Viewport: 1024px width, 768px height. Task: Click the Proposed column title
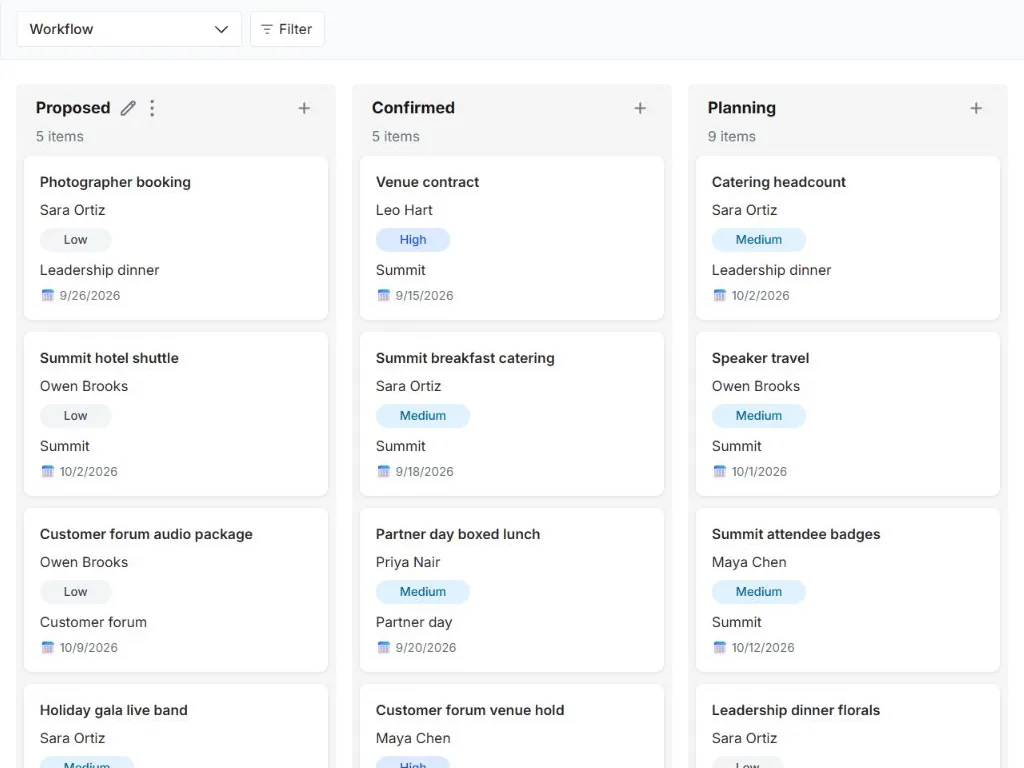73,108
